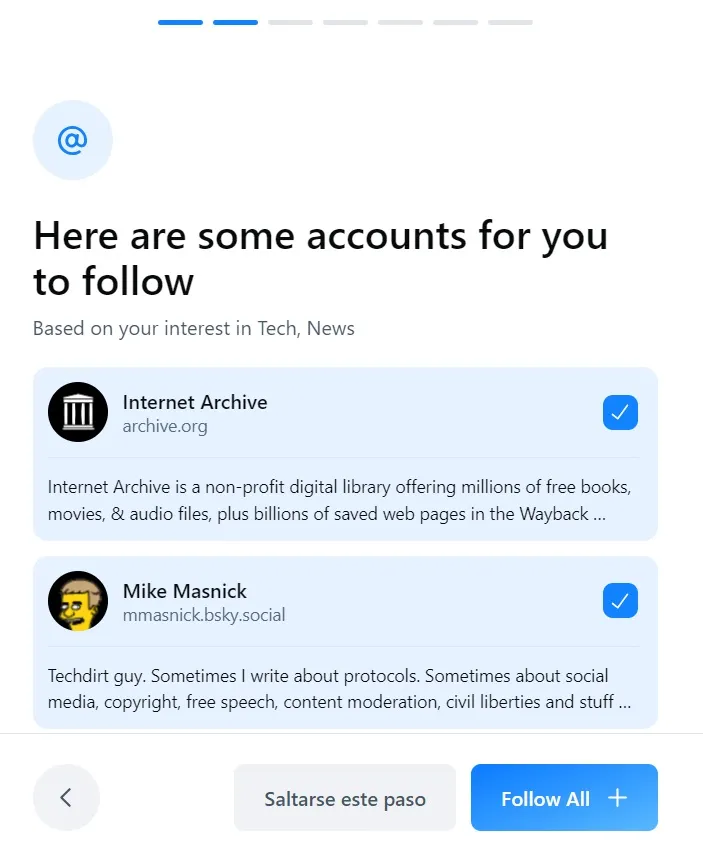Open the Internet Archive account name
Screen dimensions: 703x841
tap(195, 402)
